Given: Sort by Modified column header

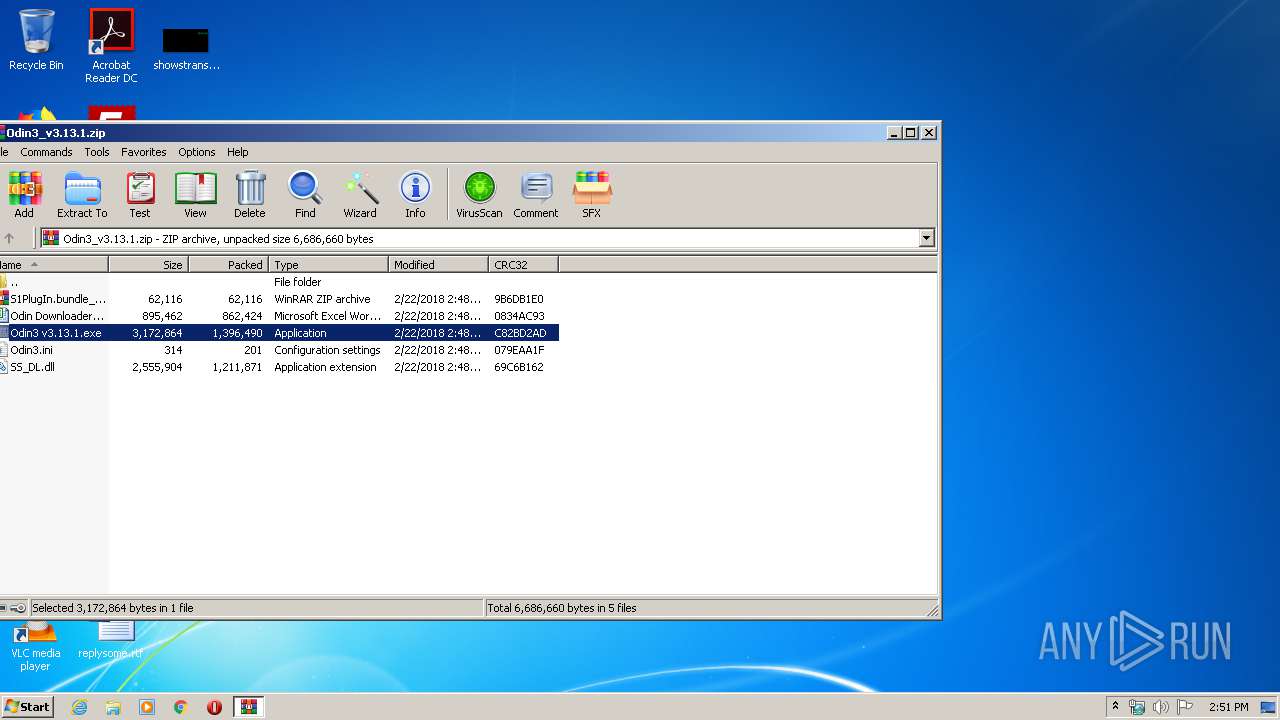Looking at the screenshot, I should click(439, 265).
